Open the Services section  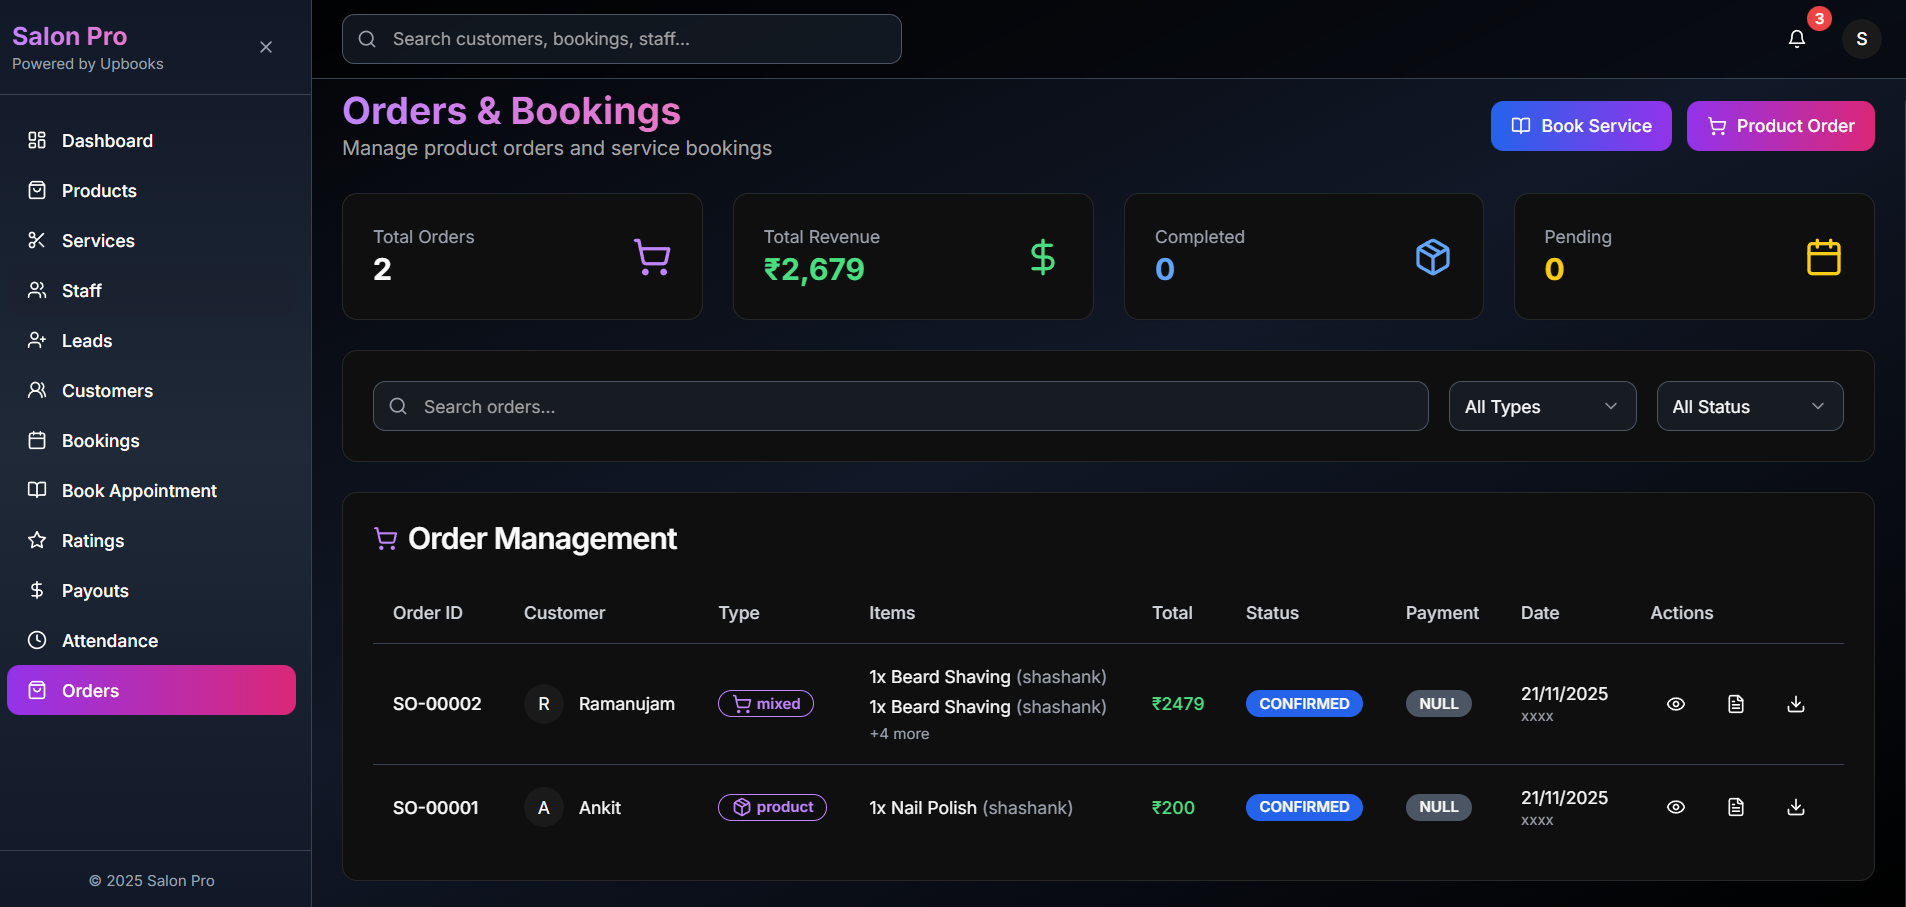tap(98, 240)
